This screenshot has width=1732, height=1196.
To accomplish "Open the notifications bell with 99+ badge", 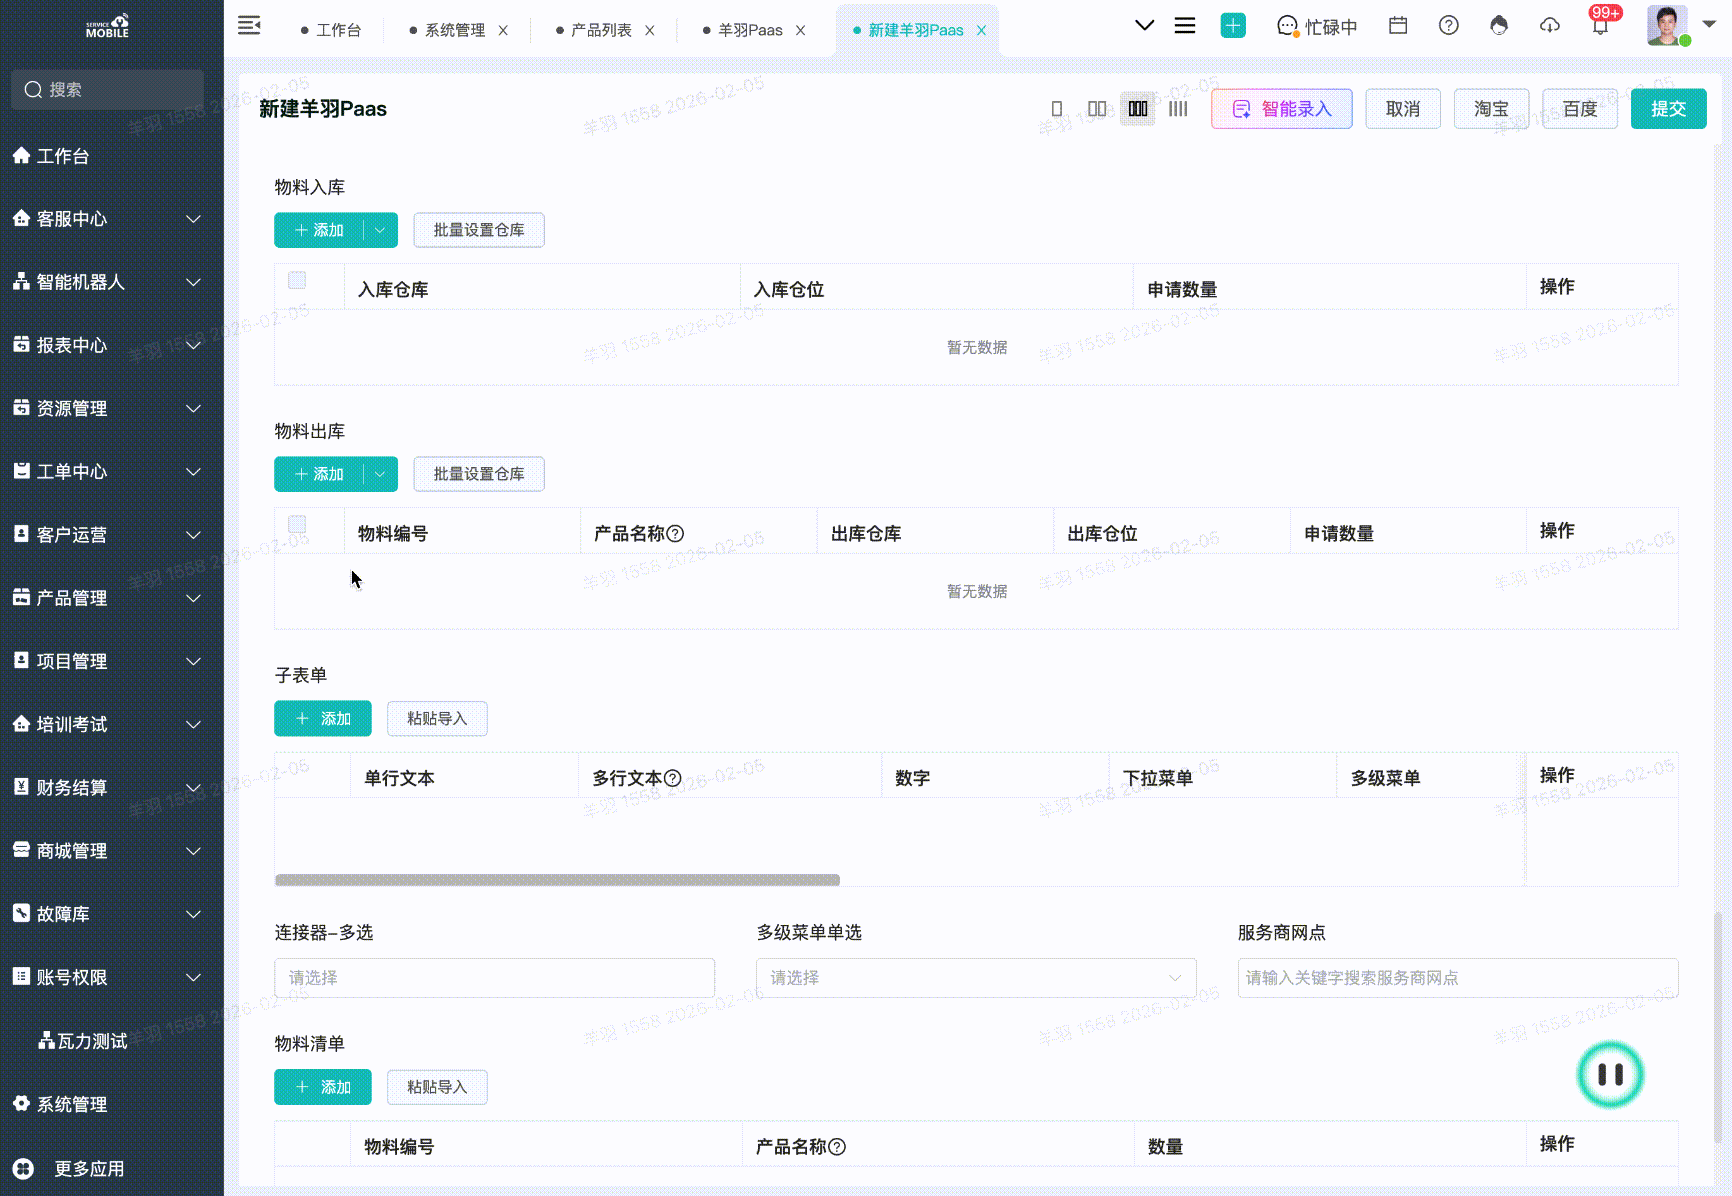I will point(1600,26).
